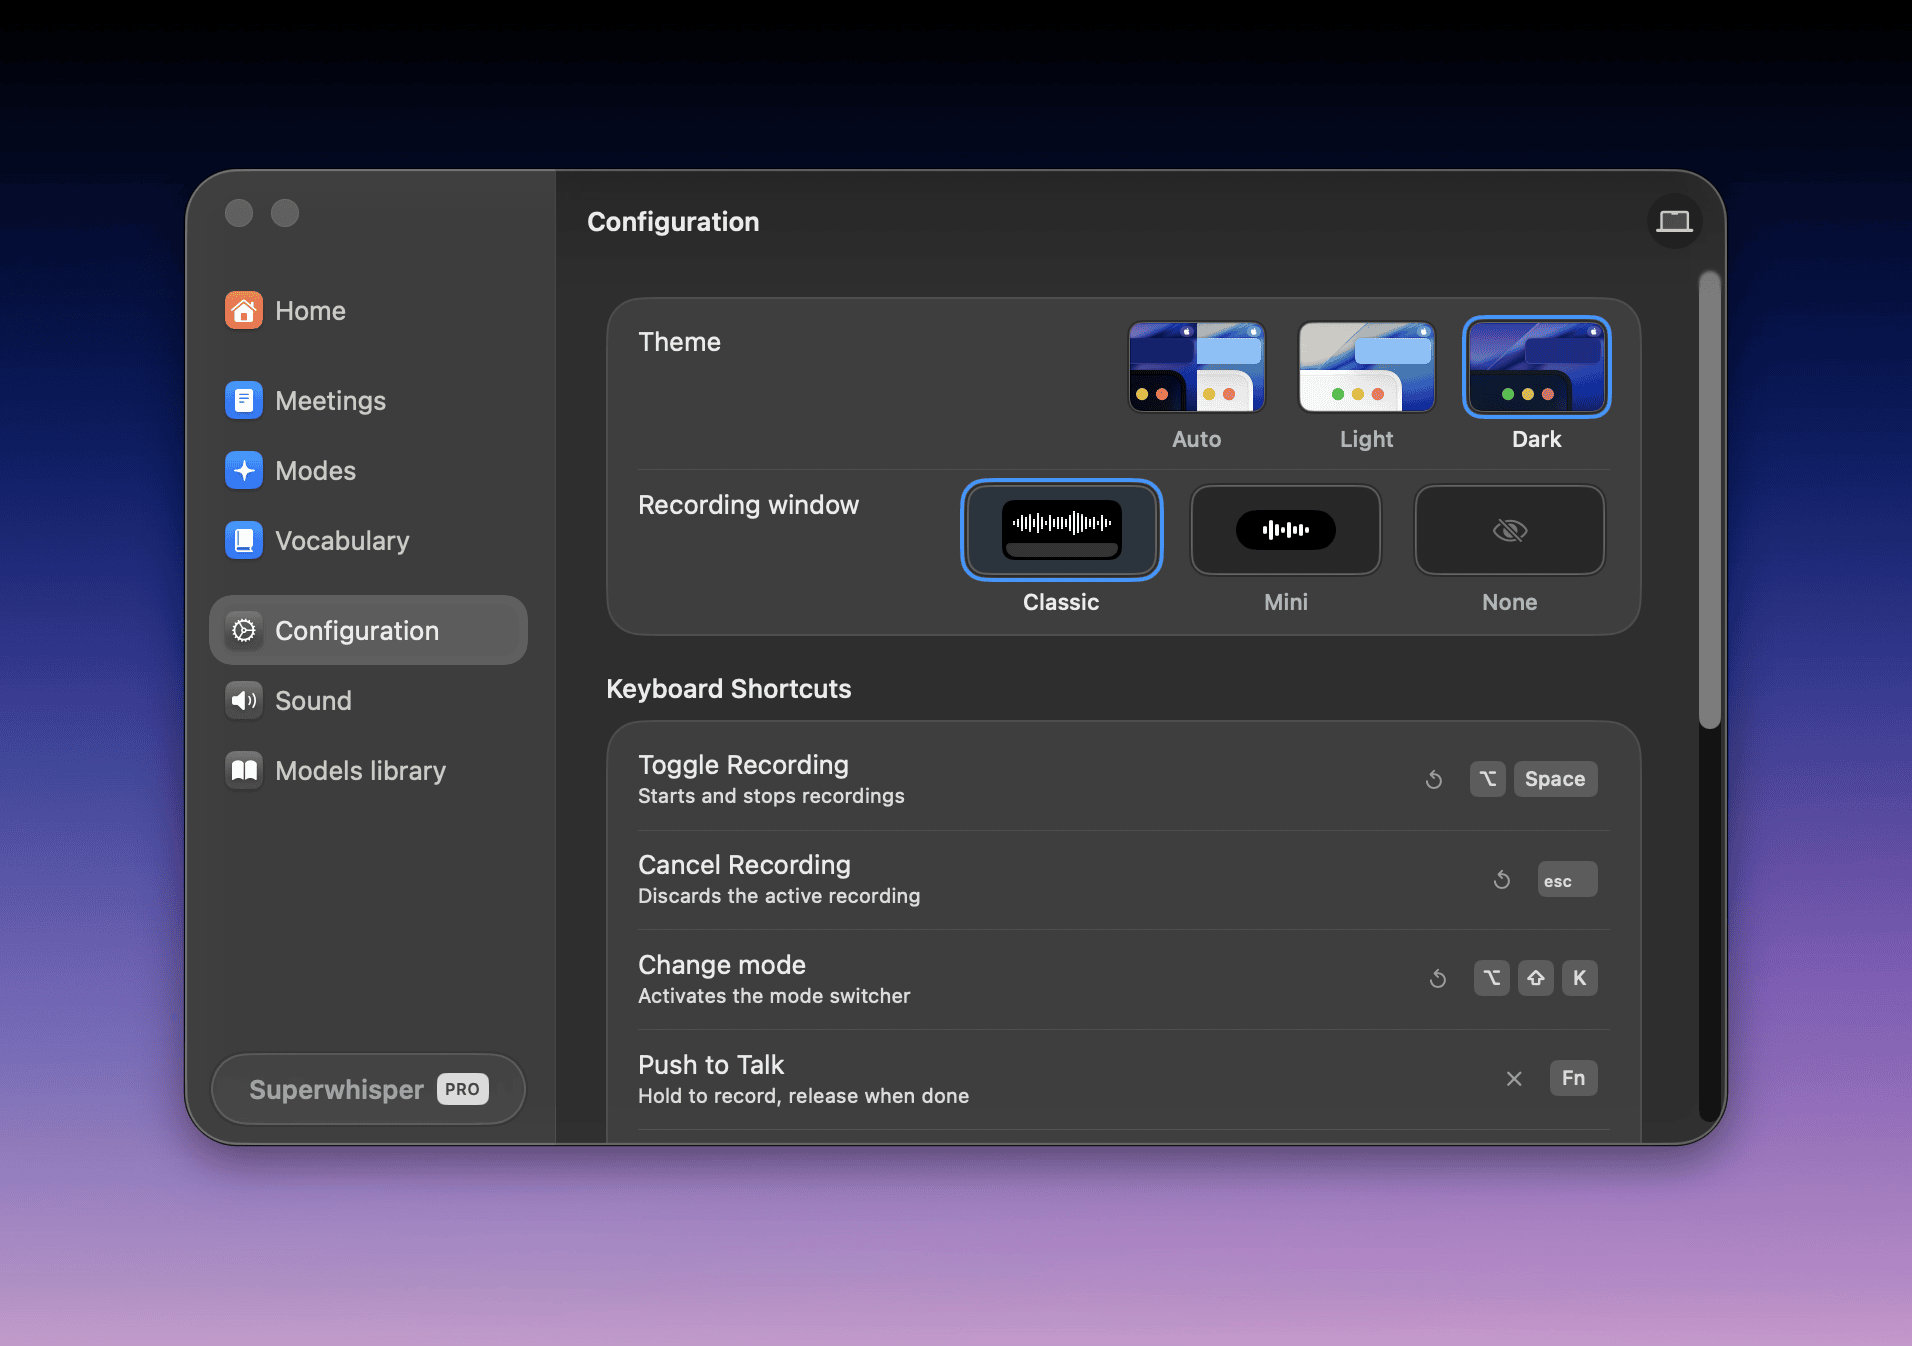Click Option key of Toggle Recording
The height and width of the screenshot is (1346, 1912).
point(1488,779)
